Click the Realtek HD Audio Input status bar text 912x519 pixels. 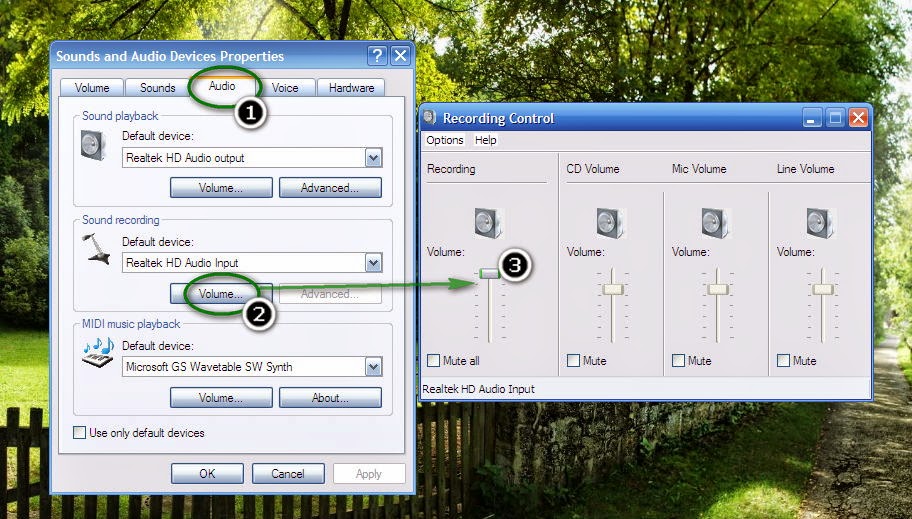tap(478, 389)
